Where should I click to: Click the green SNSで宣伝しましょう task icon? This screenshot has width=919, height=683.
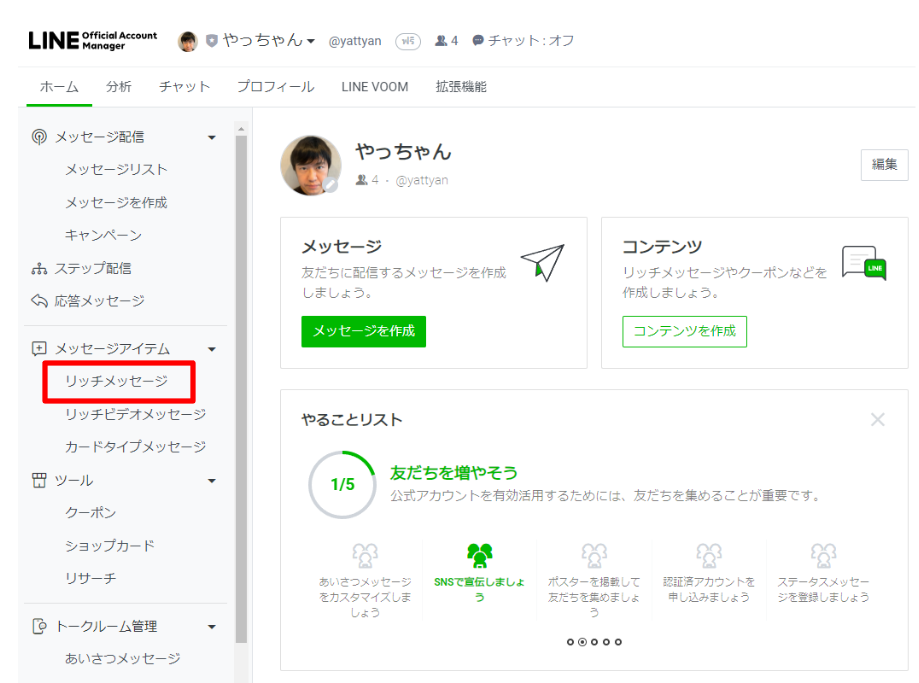[x=479, y=555]
